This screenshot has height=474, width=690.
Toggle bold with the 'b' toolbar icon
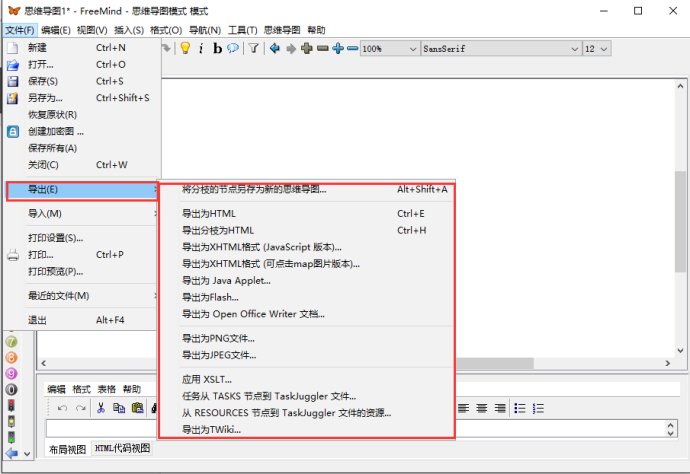[217, 48]
